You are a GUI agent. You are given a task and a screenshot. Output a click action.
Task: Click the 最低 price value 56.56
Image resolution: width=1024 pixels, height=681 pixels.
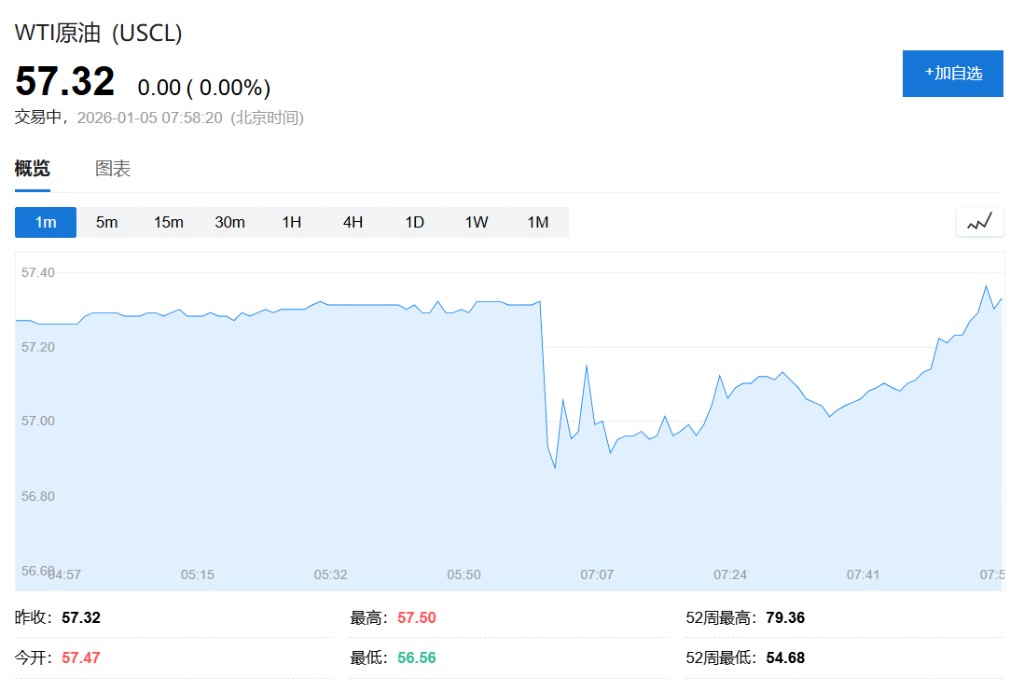pos(416,658)
